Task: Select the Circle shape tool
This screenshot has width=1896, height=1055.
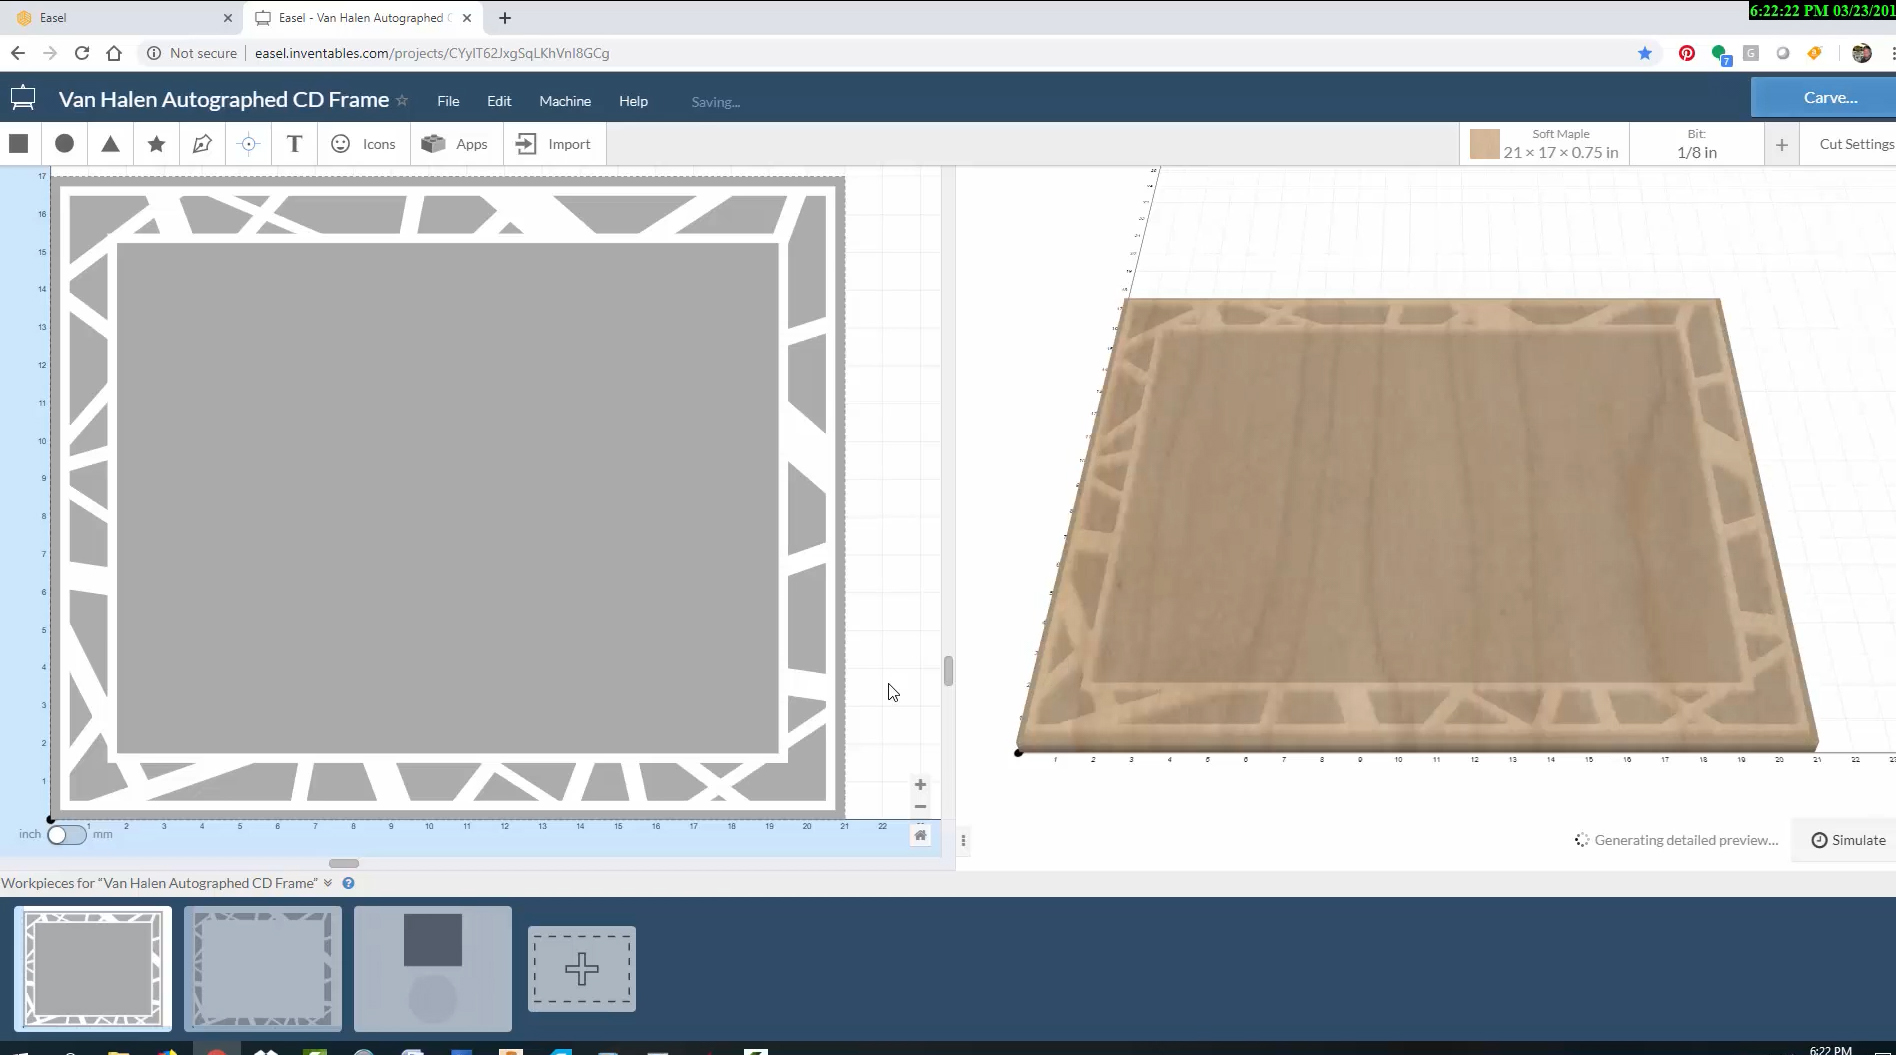Action: 64,143
